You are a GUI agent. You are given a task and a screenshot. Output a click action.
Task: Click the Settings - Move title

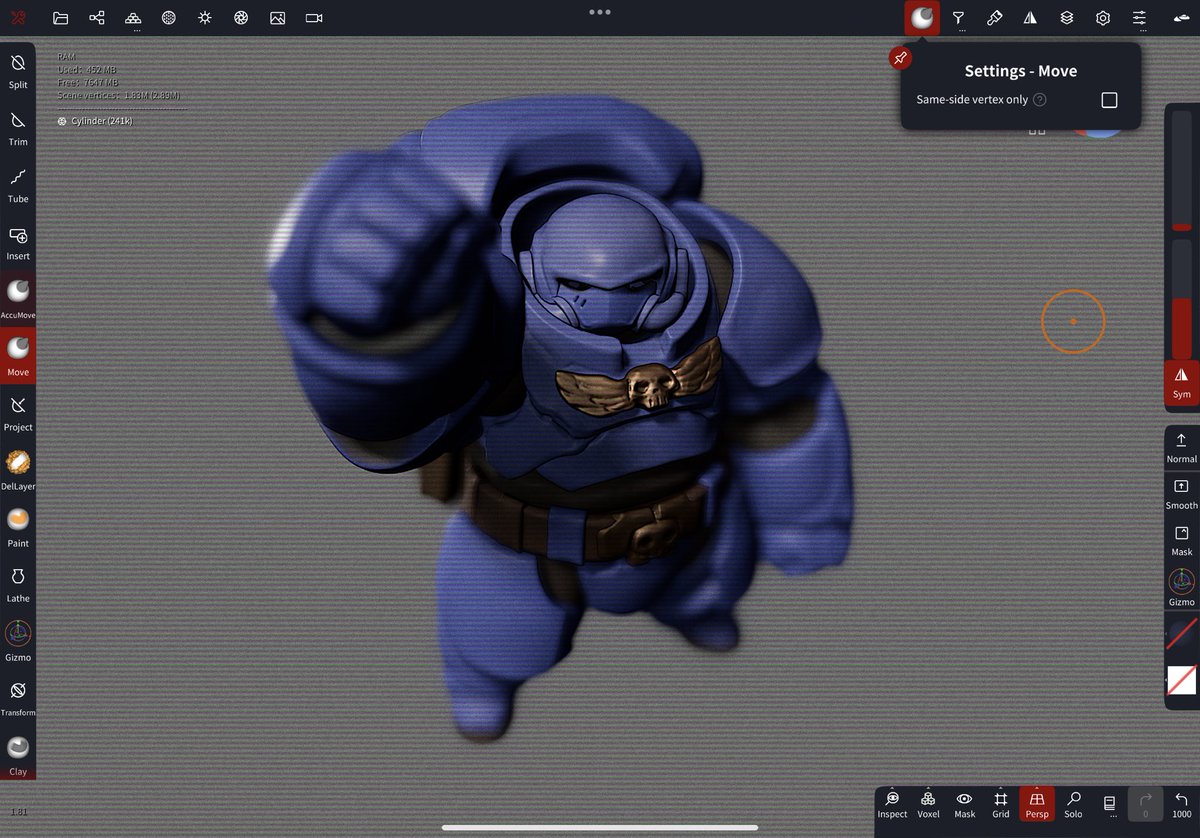1020,71
